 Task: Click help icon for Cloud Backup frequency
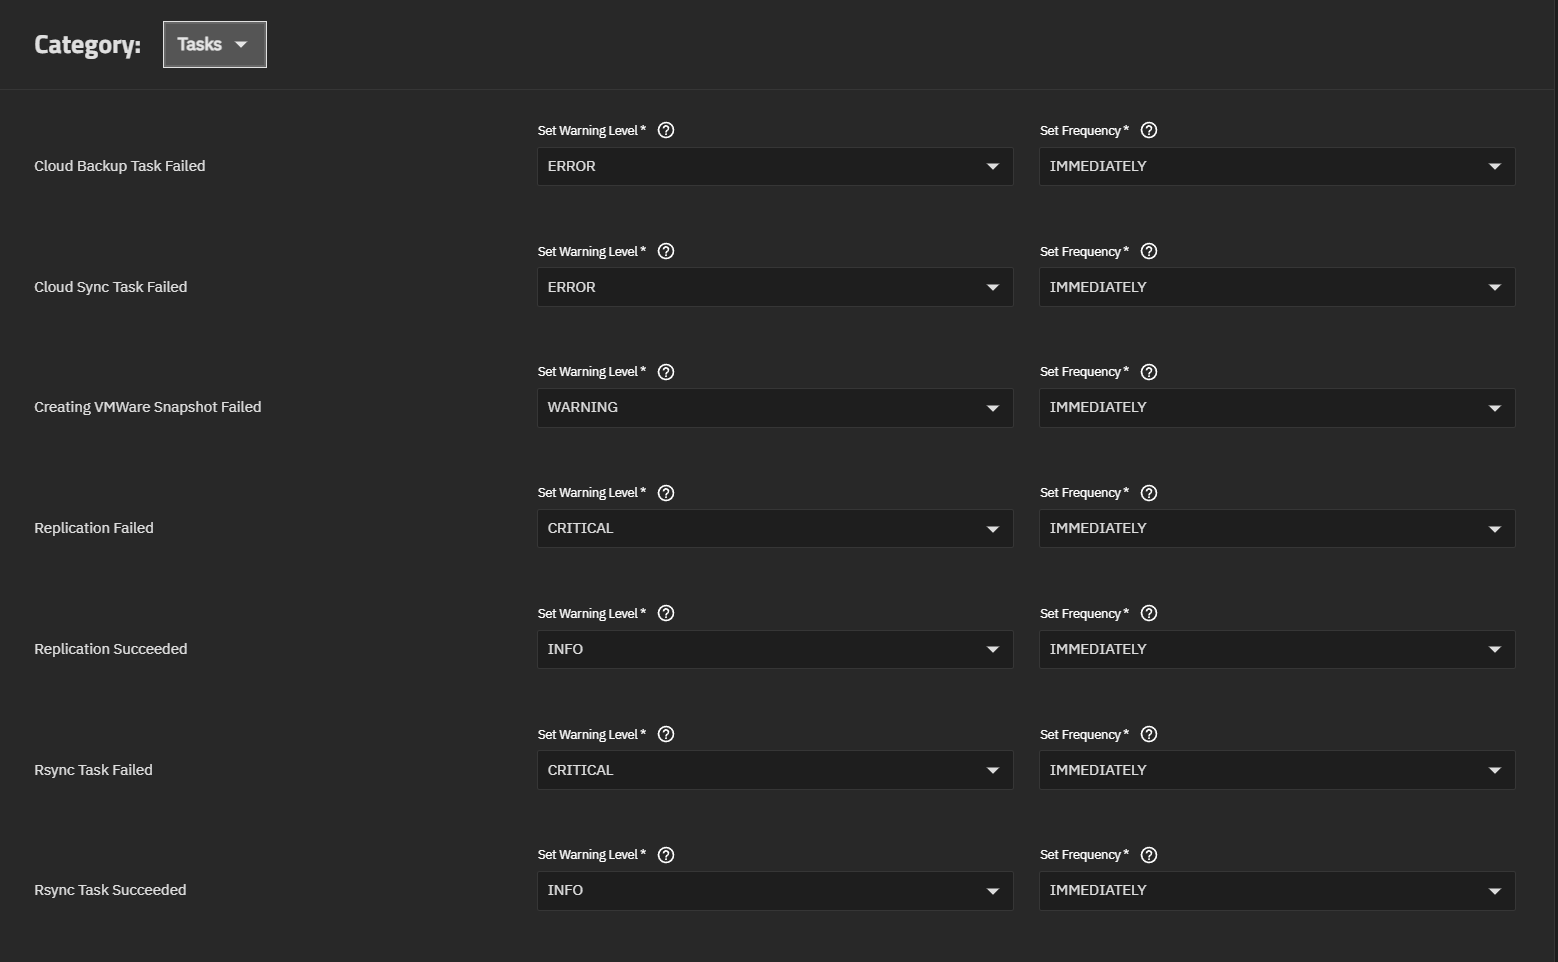[x=1149, y=130]
